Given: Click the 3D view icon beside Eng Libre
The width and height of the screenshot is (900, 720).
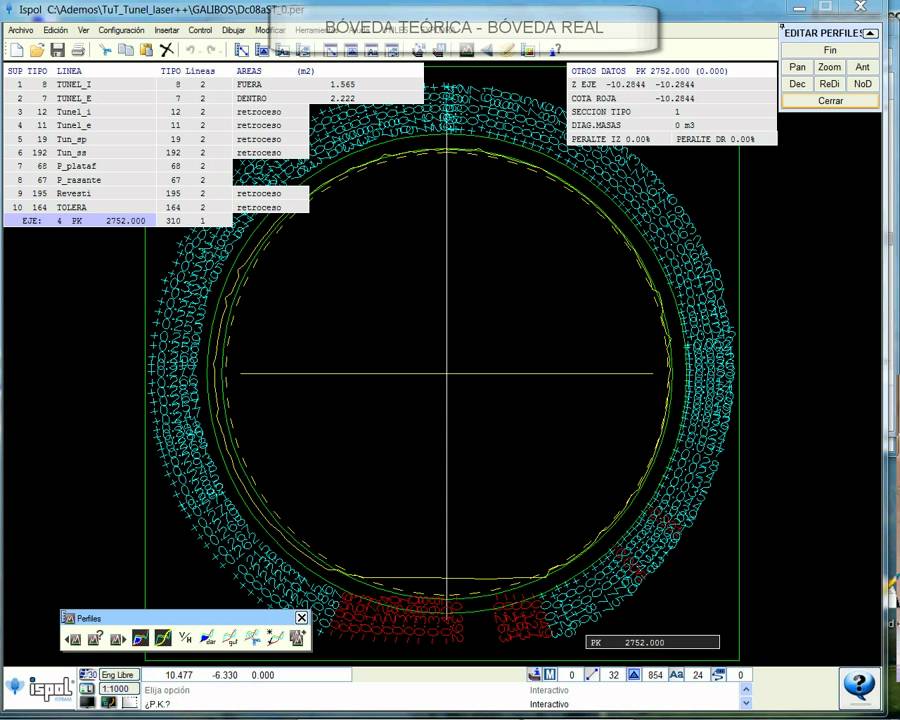Looking at the screenshot, I should click(88, 675).
